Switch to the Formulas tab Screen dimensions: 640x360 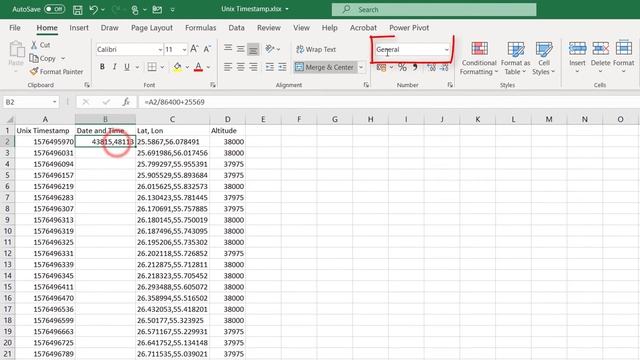(200, 28)
